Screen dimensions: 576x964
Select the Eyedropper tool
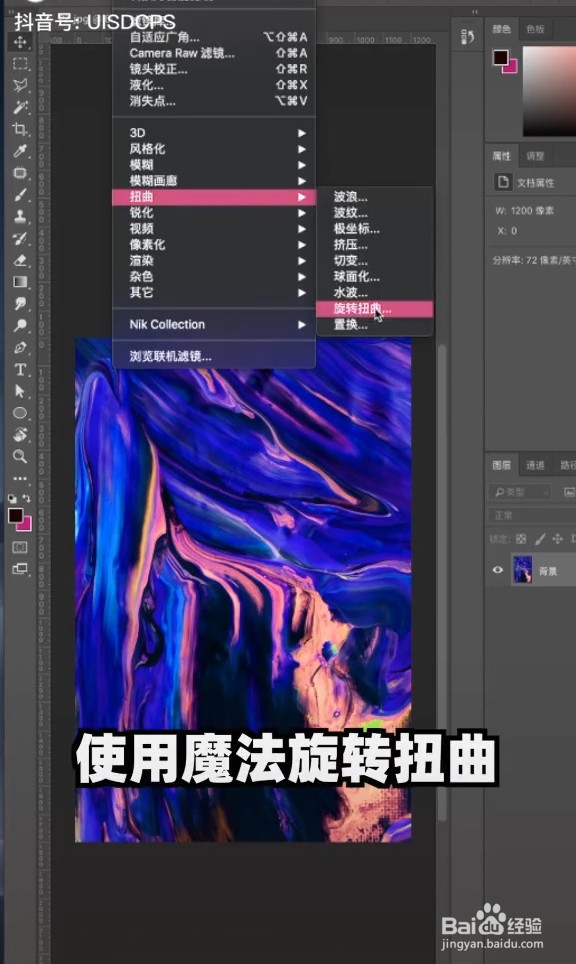[x=20, y=151]
